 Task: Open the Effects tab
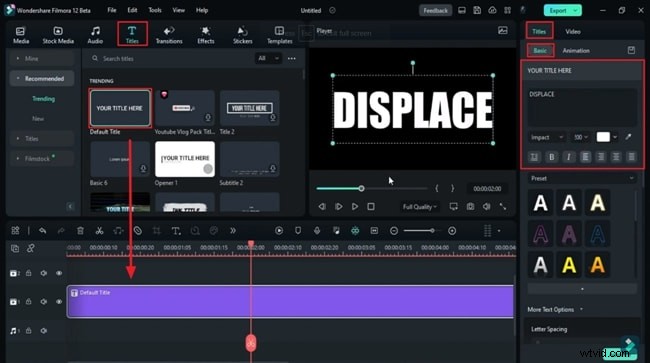[206, 35]
